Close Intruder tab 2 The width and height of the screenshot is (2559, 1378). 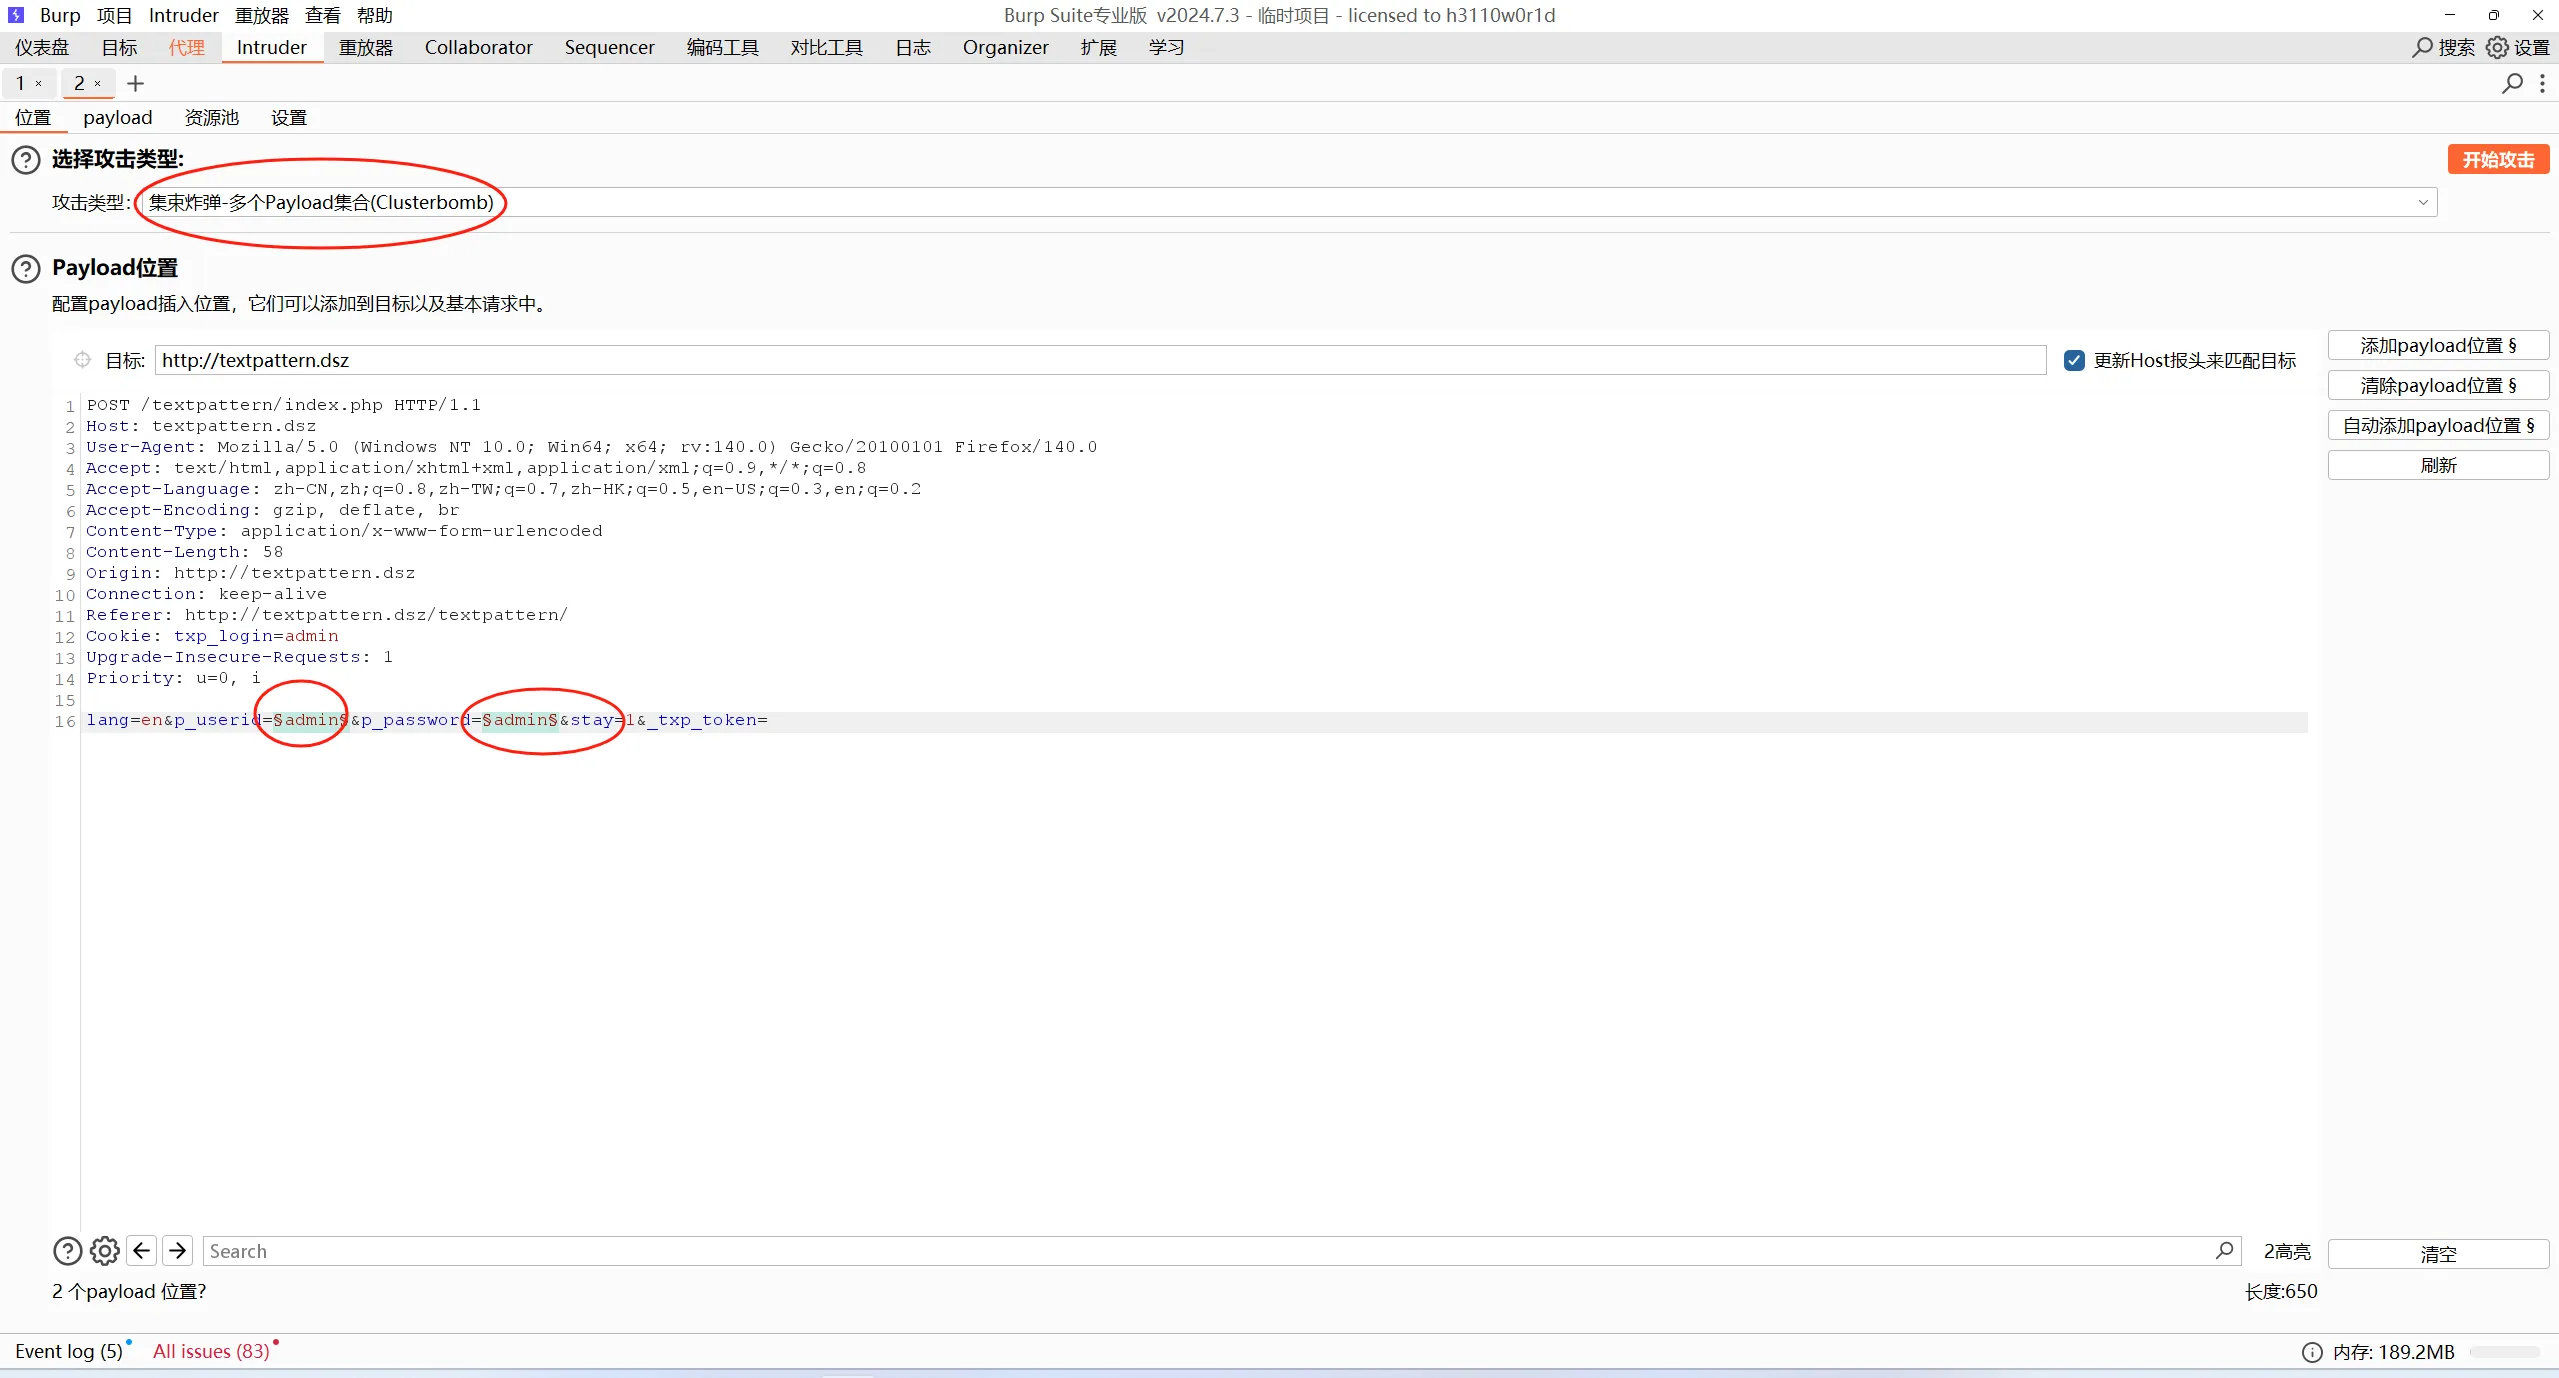pyautogui.click(x=98, y=84)
